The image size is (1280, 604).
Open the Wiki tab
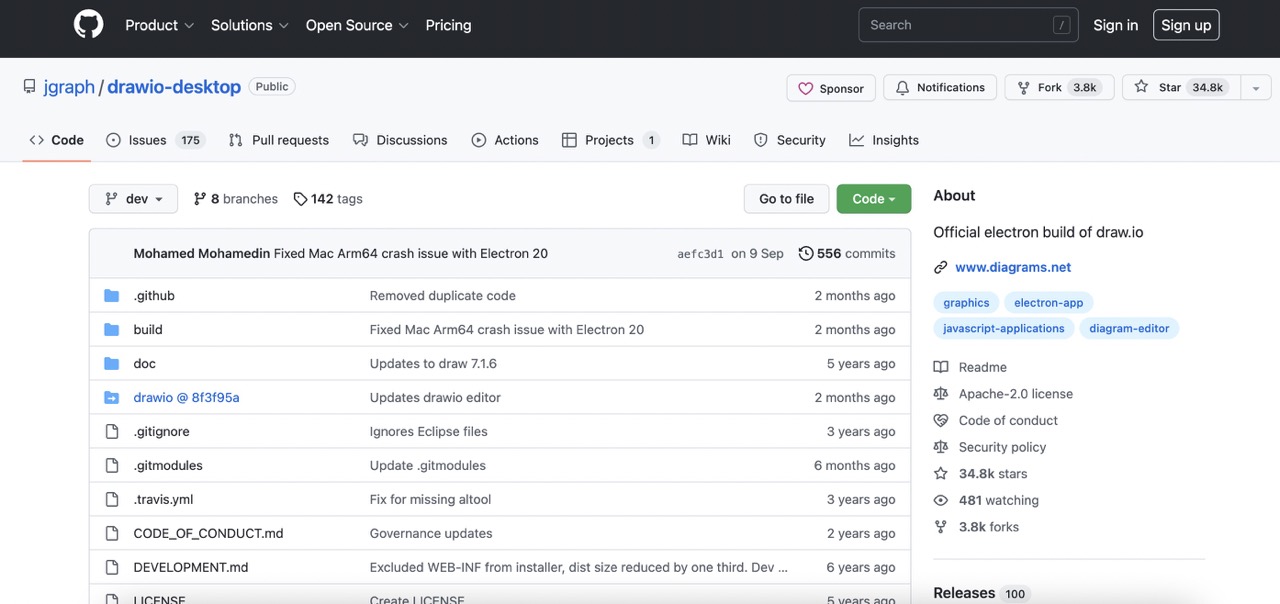coord(707,140)
